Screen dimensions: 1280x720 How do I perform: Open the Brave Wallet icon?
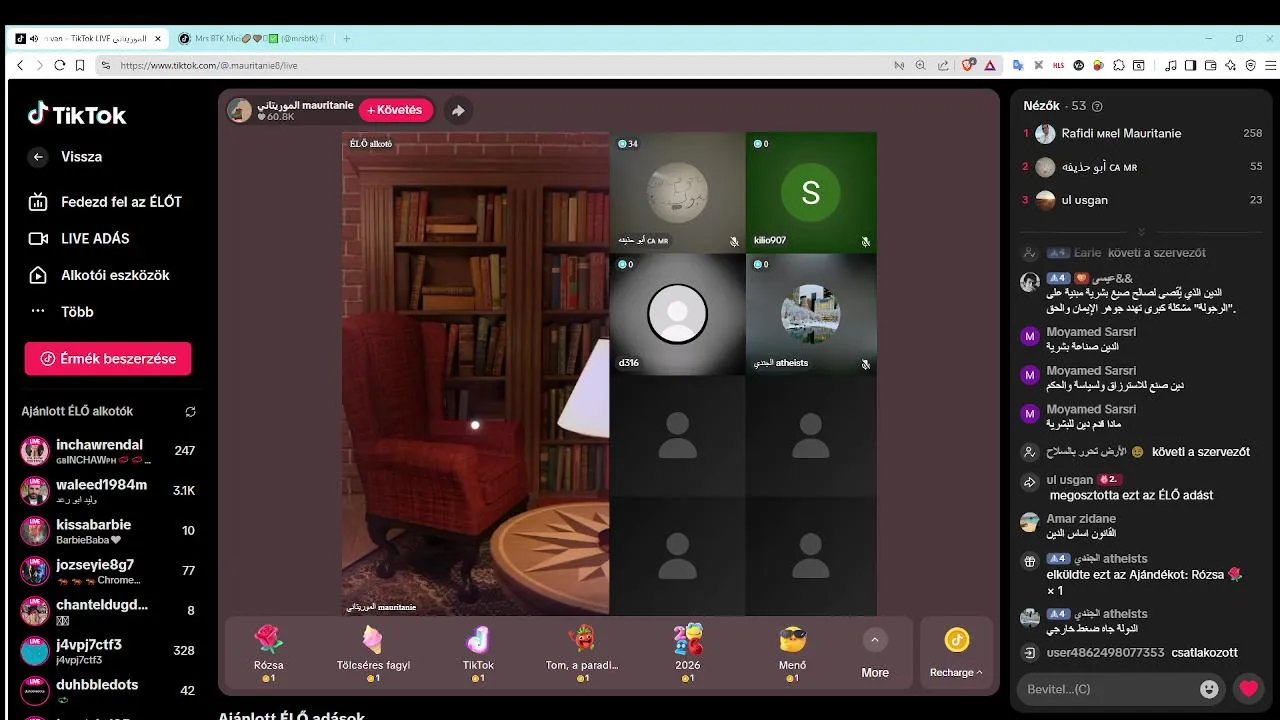tap(1210, 65)
